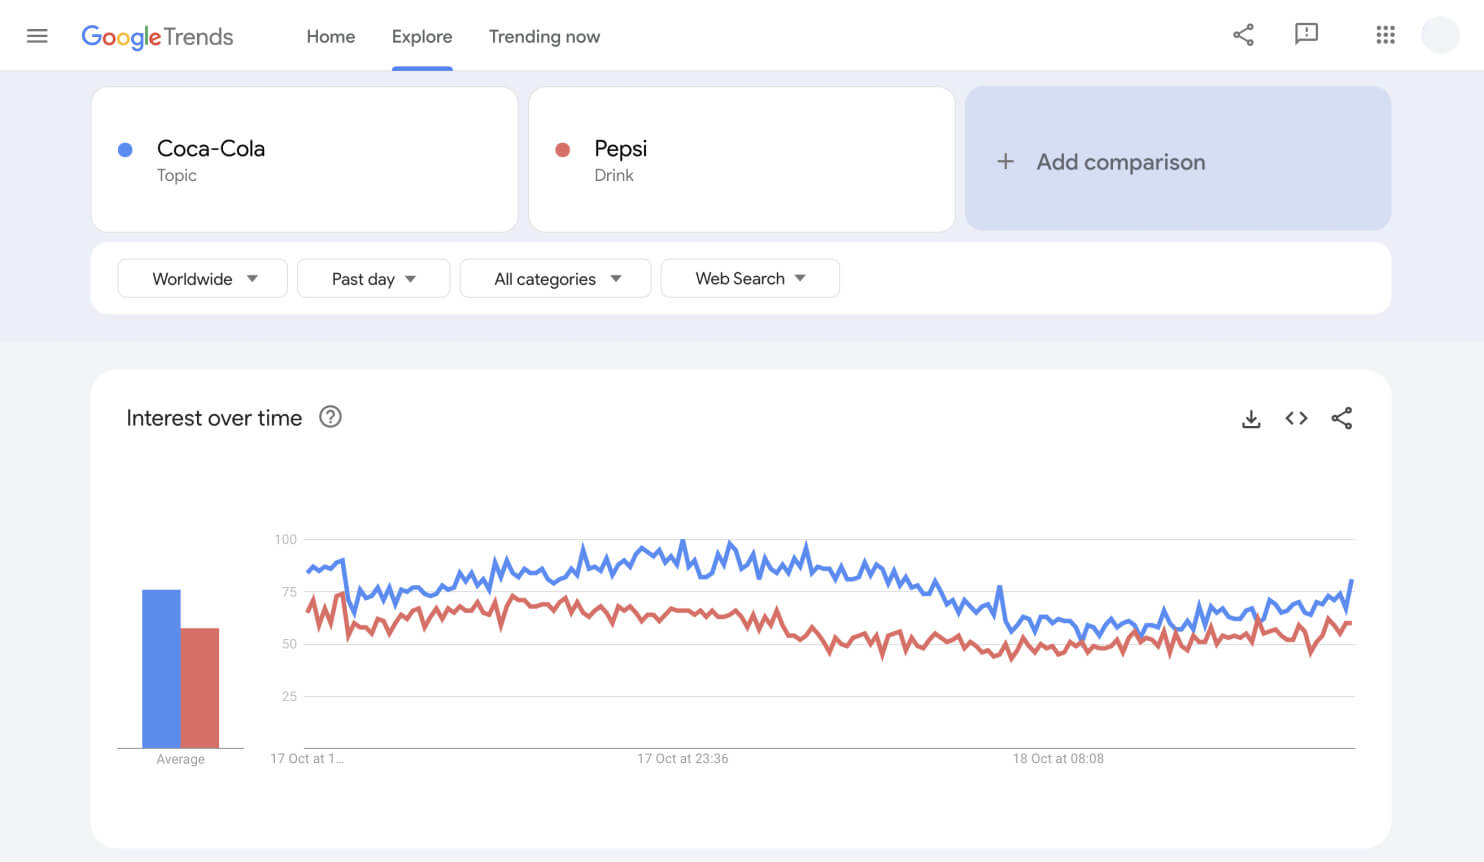Switch to the Trending now tab
The height and width of the screenshot is (862, 1484).
pyautogui.click(x=544, y=37)
